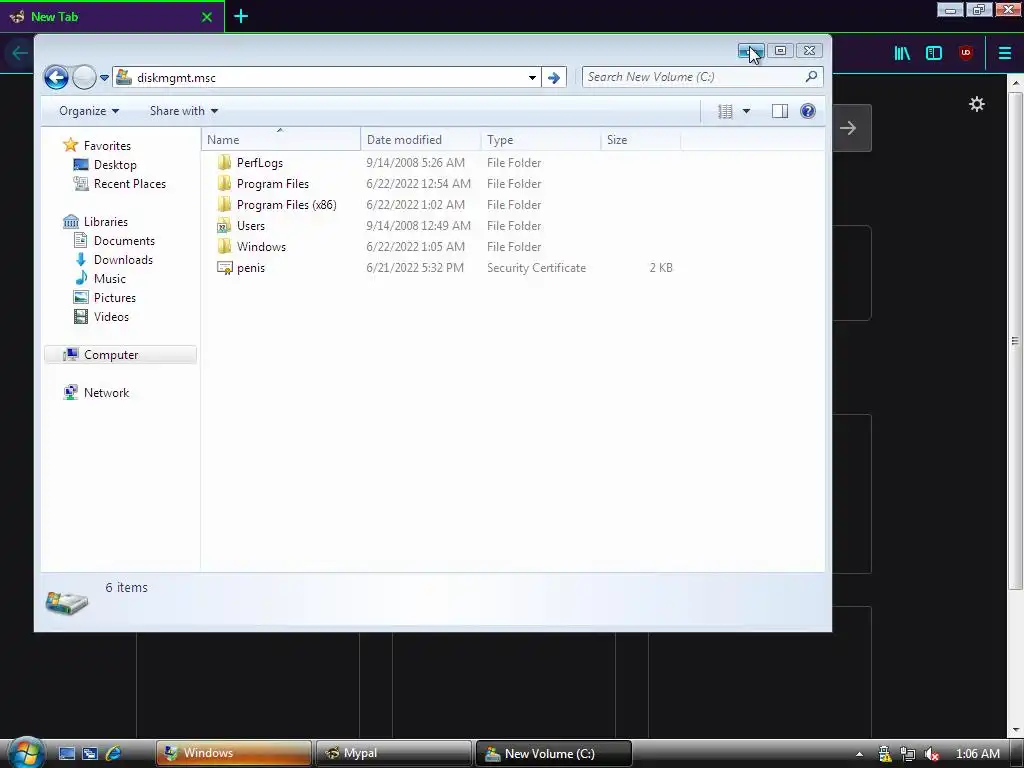Click the date 6/22/2022 1:05 AM

(x=415, y=246)
